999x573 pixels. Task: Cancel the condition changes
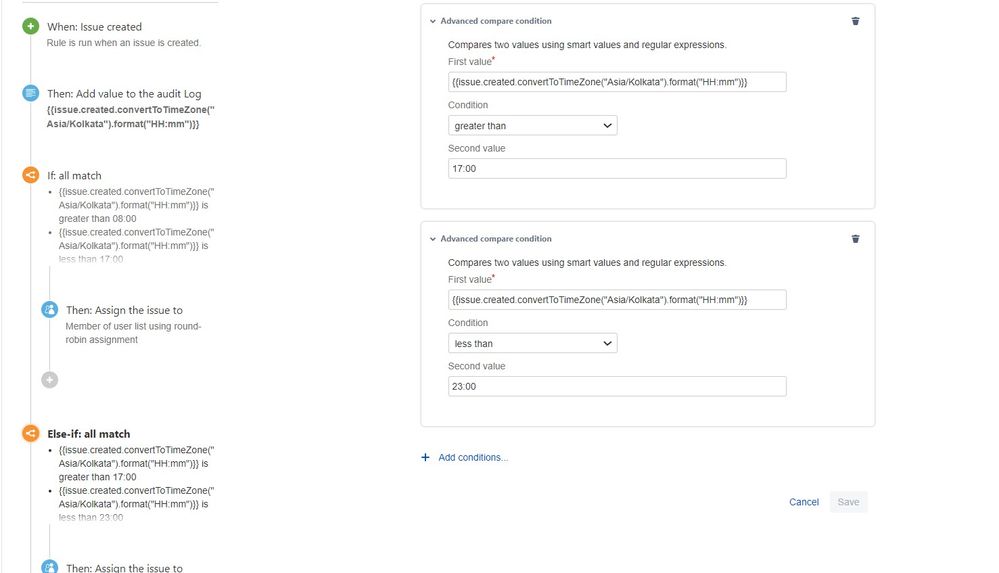[x=803, y=502]
